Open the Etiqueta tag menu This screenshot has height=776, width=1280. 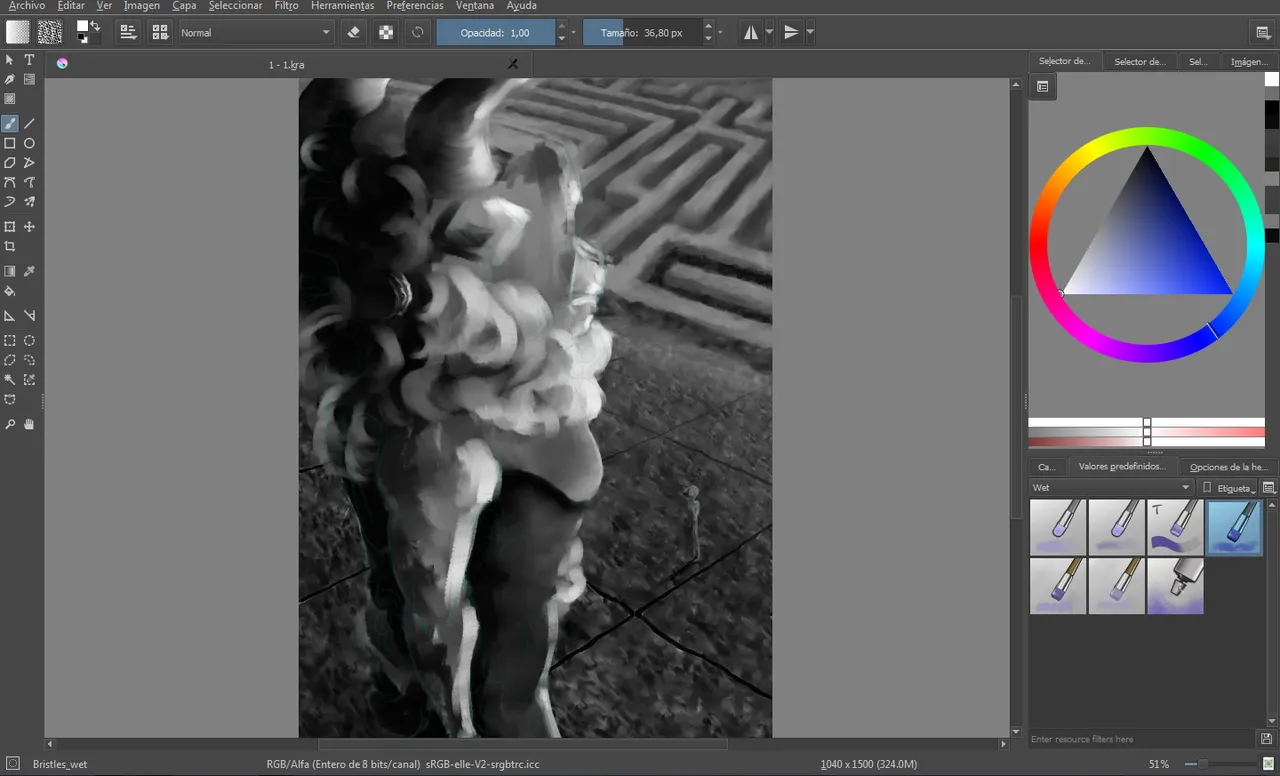[x=1229, y=488]
